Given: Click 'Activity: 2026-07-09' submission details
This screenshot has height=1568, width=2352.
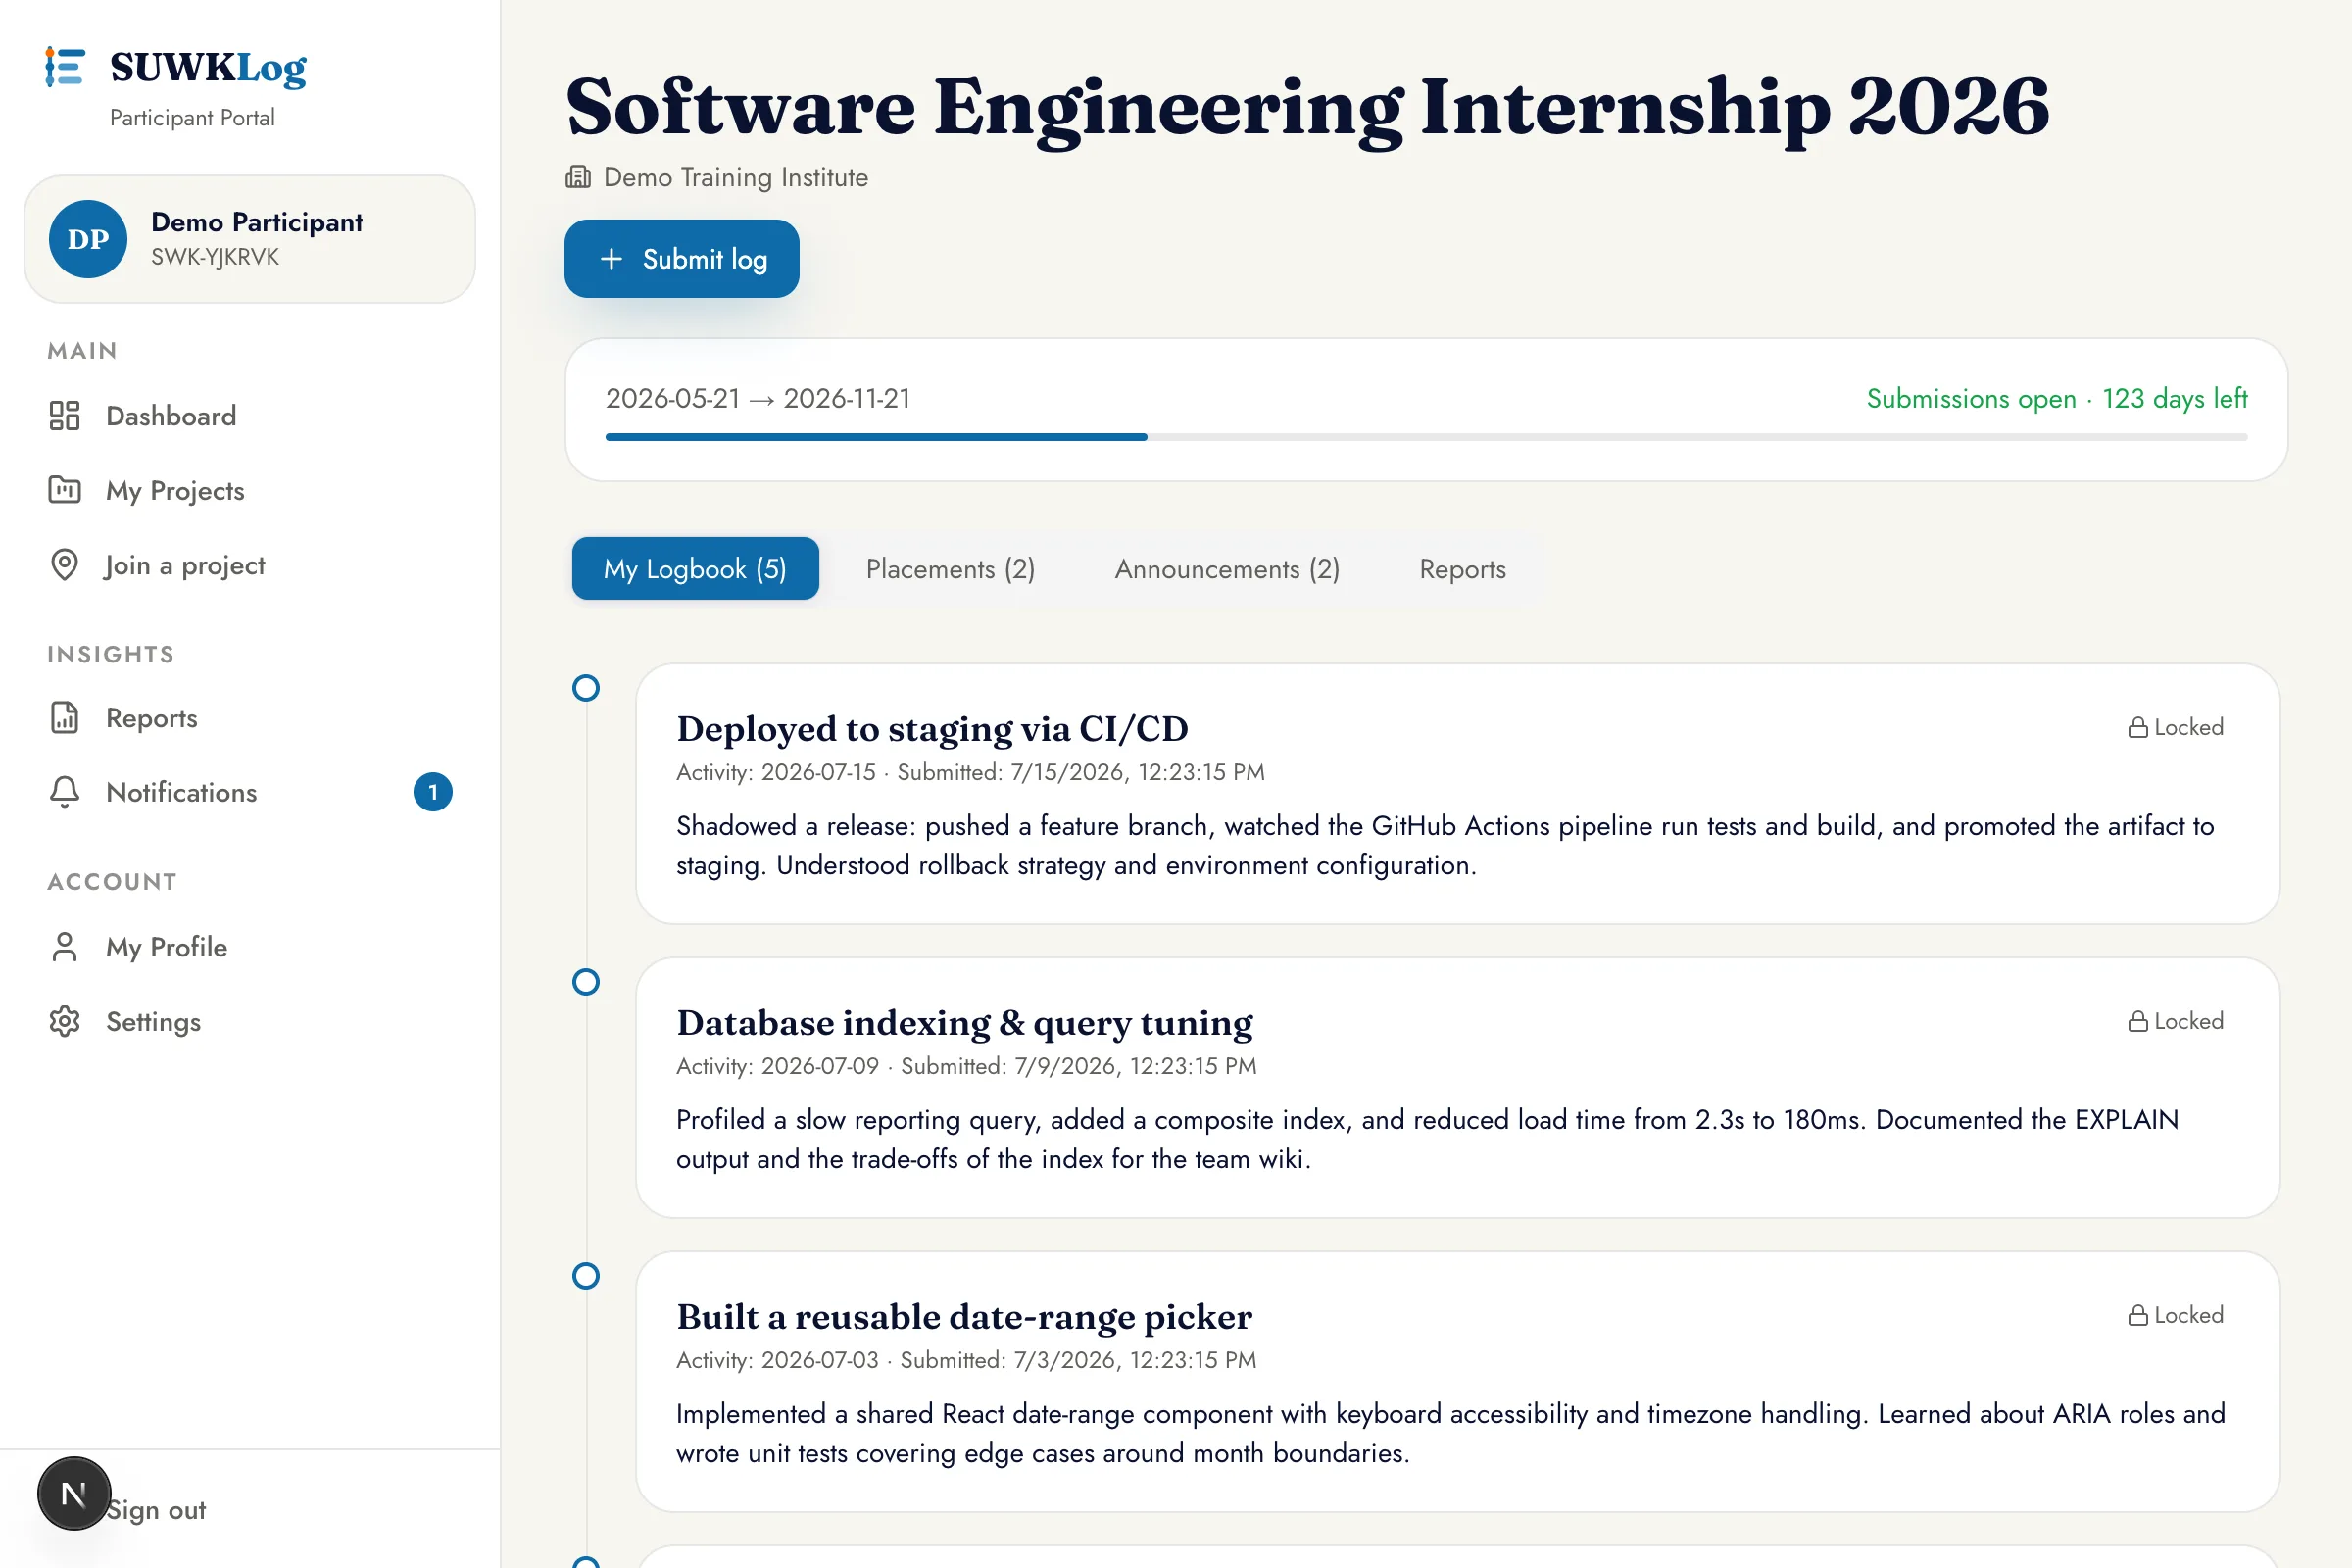Looking at the screenshot, I should coord(966,1066).
